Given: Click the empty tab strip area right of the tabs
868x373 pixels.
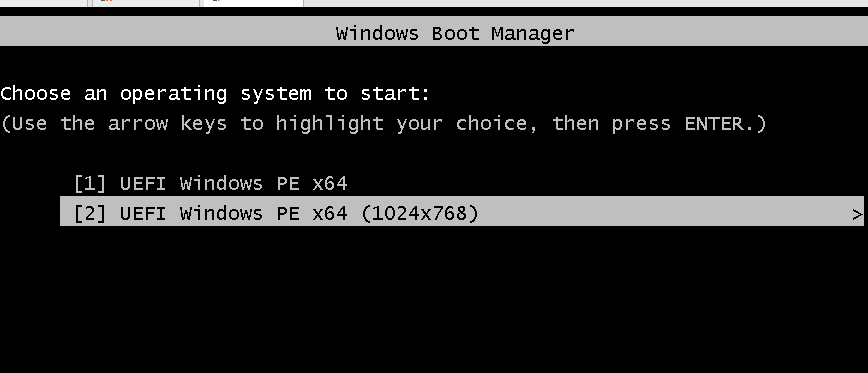Looking at the screenshot, I should click(586, 3).
